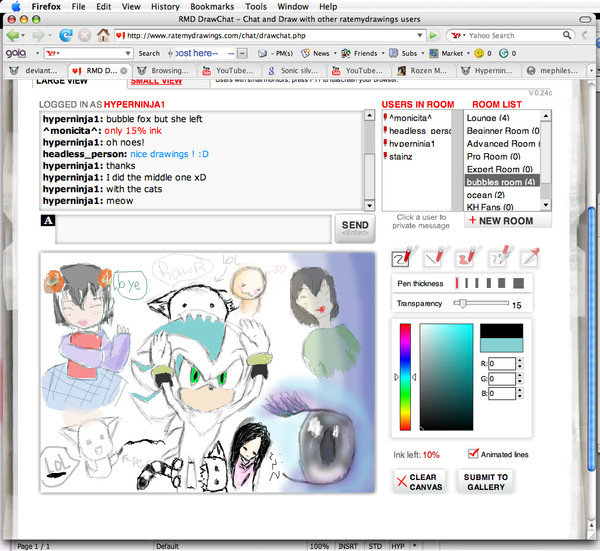Select the eraser drawing tool

500,258
